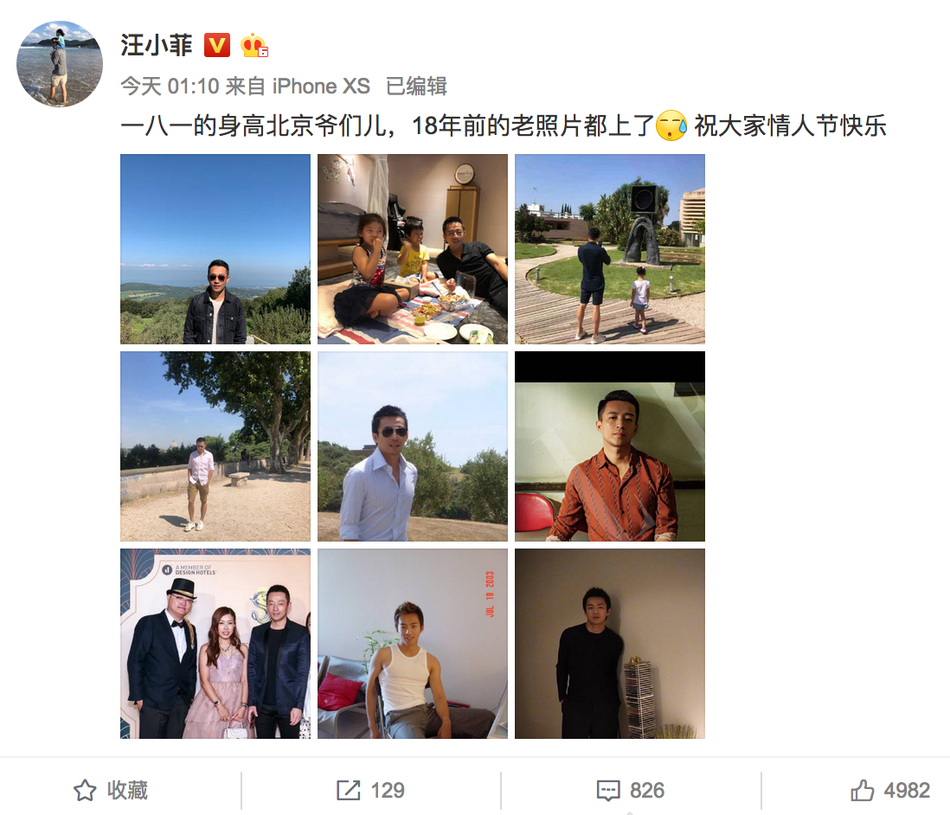Click the 4982 likes count
The width and height of the screenshot is (950, 815).
(x=906, y=790)
